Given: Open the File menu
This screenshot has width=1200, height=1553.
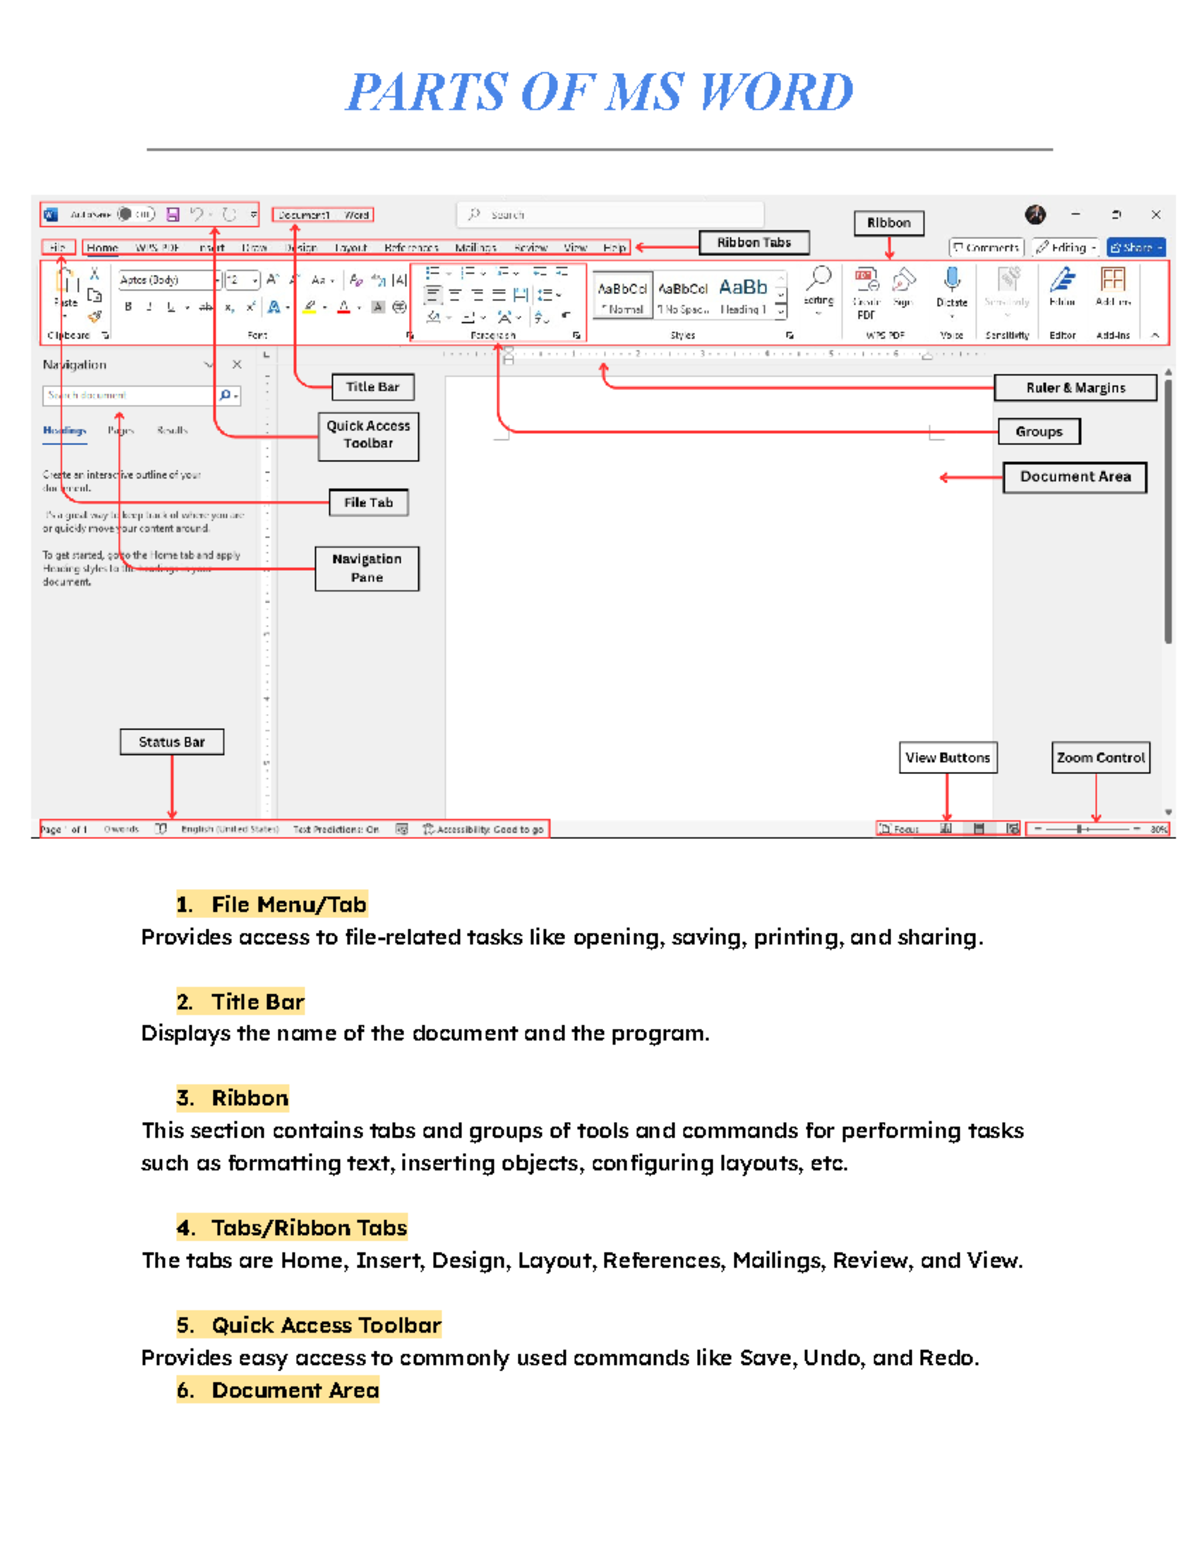Looking at the screenshot, I should 57,247.
